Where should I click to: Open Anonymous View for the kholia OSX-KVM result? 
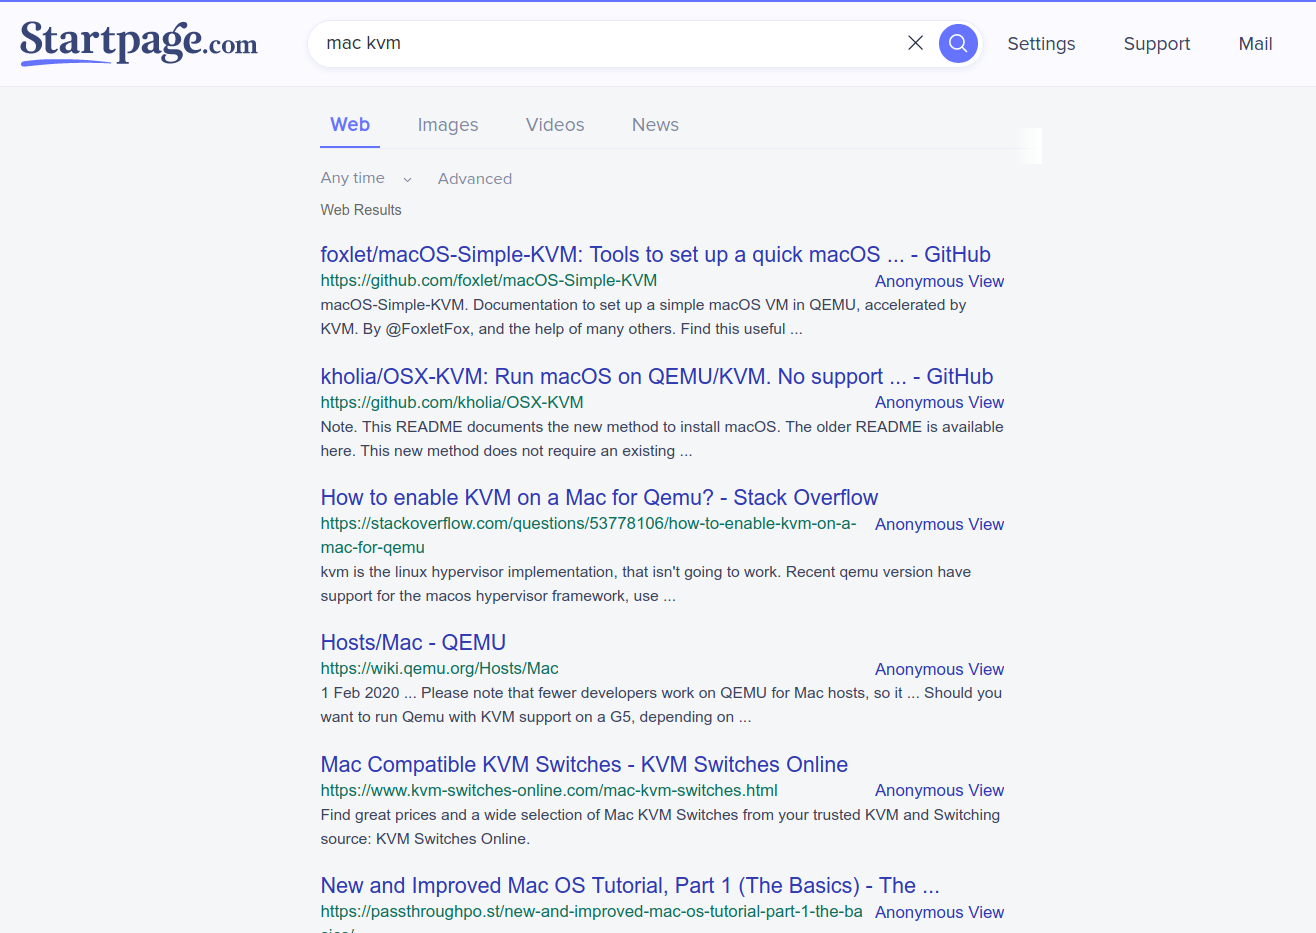pyautogui.click(x=939, y=402)
